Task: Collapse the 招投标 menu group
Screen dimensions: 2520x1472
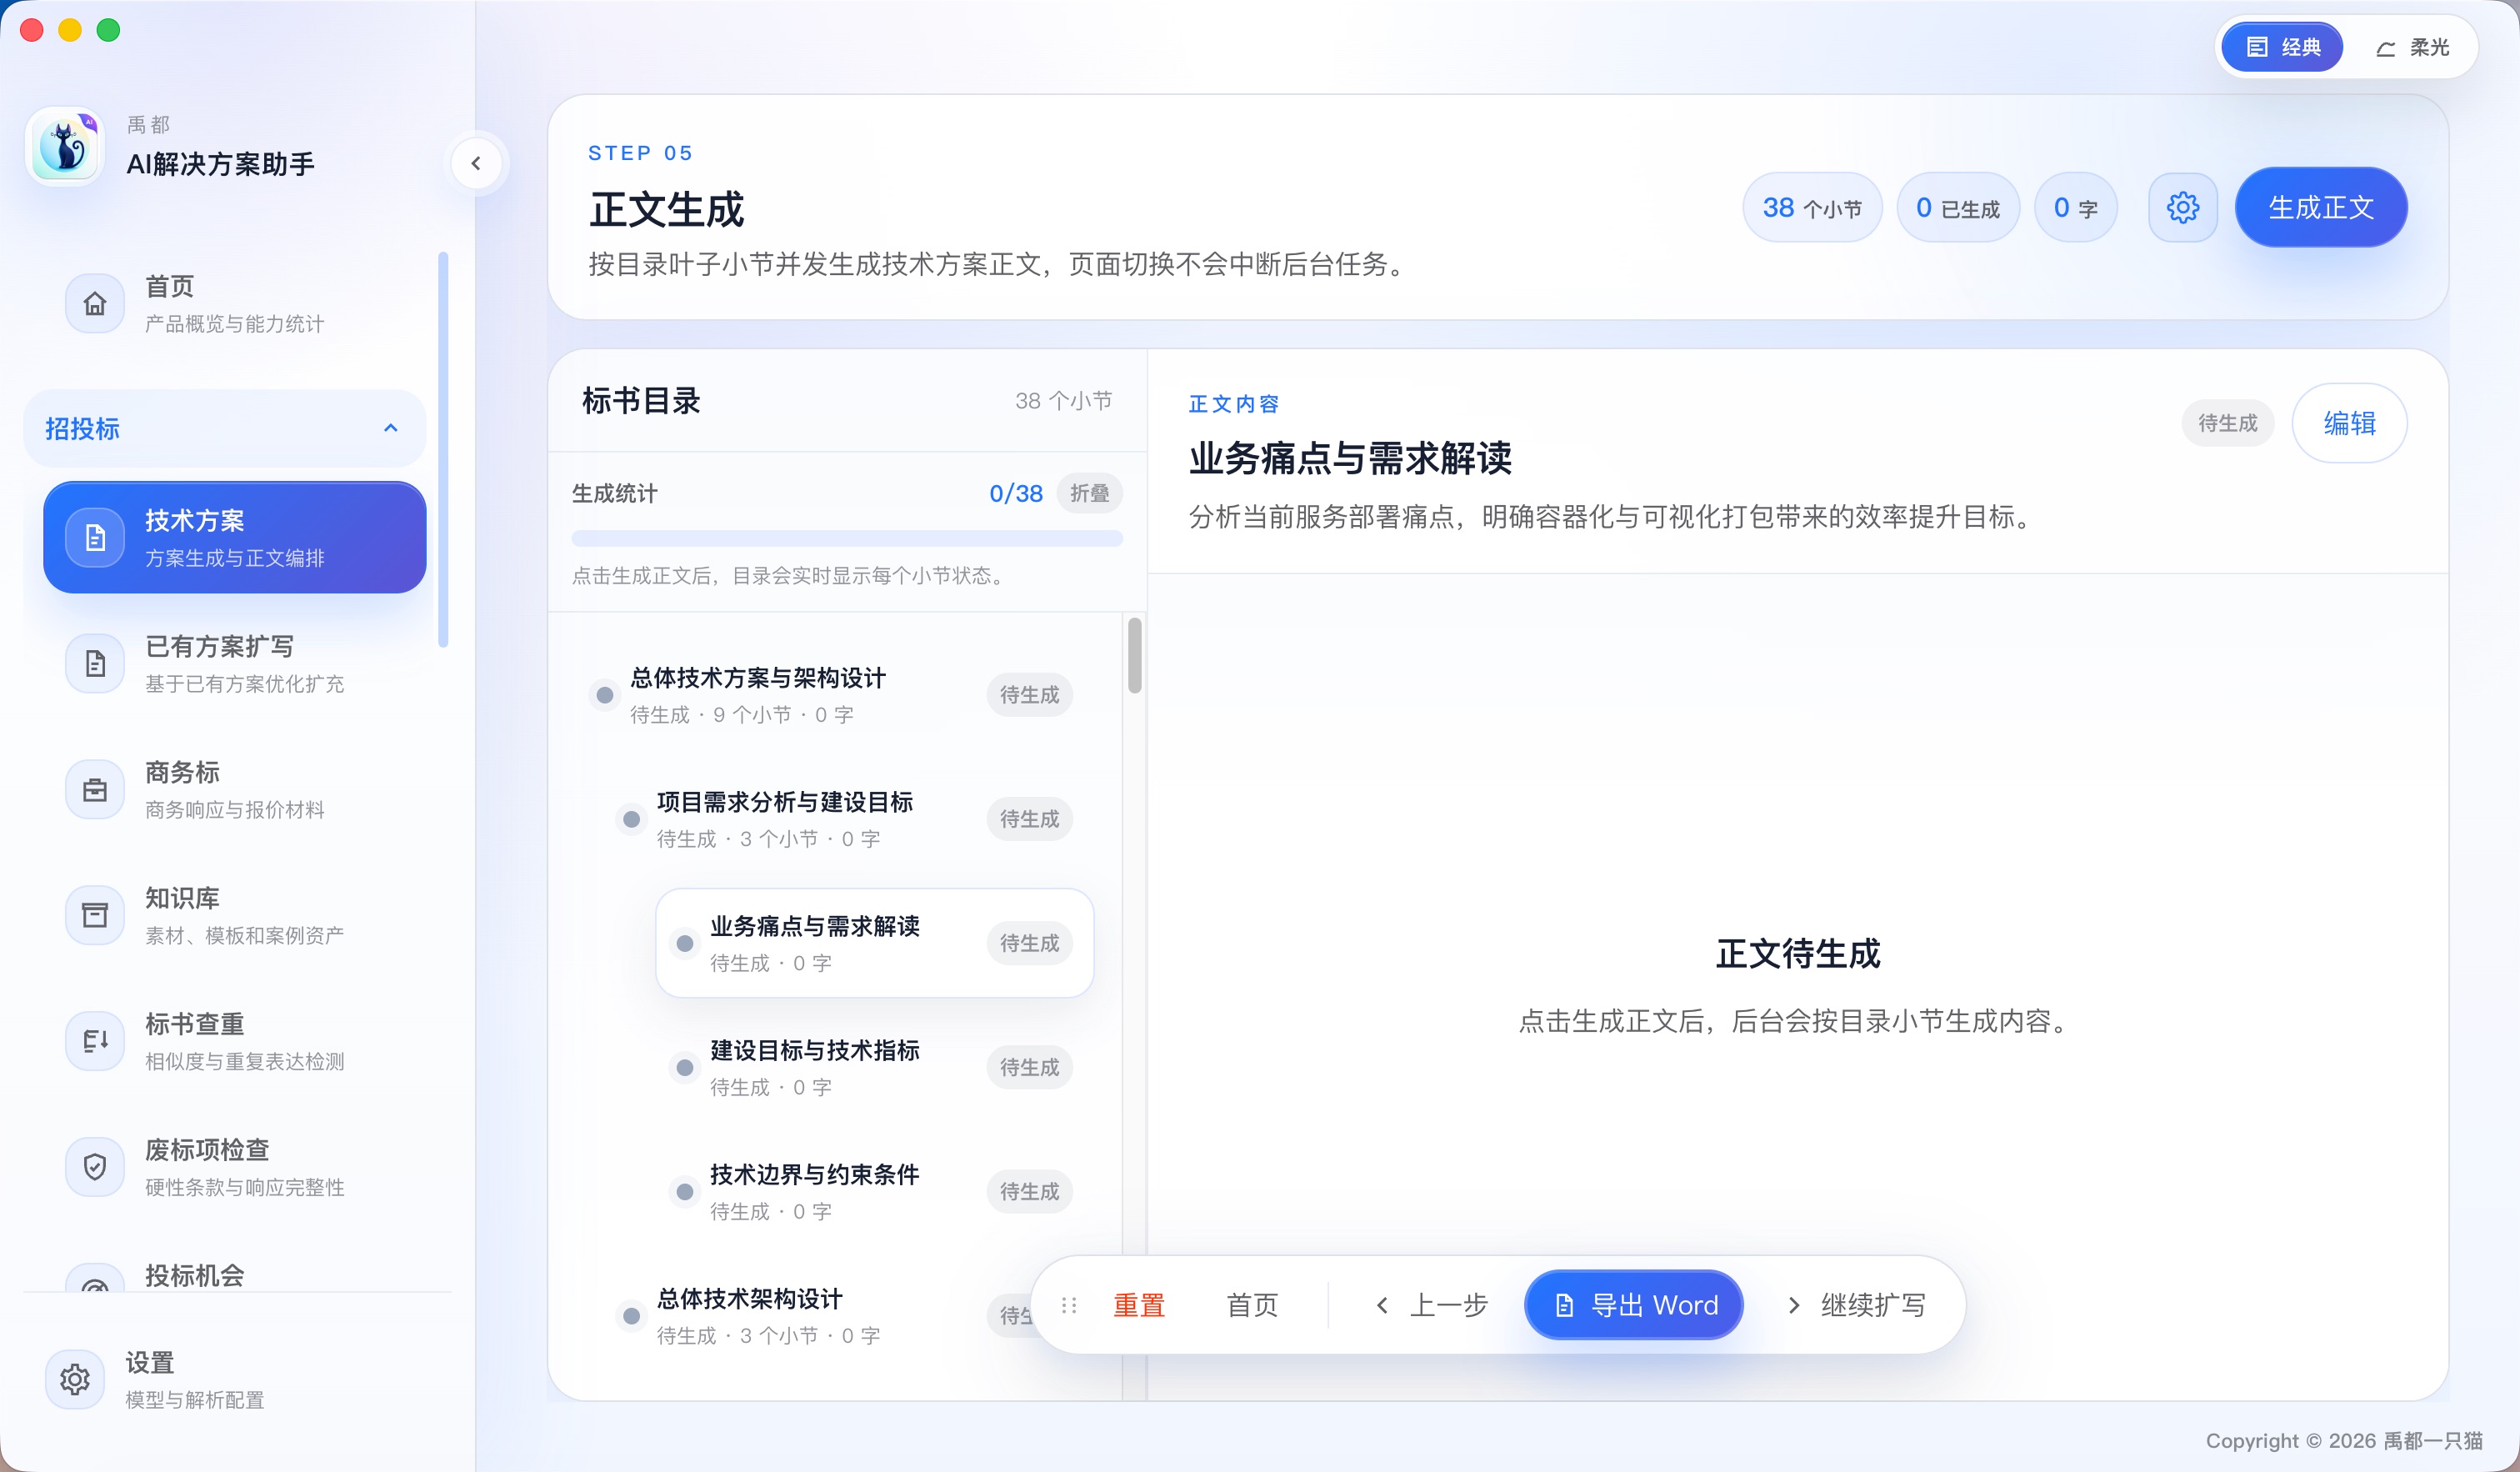Action: click(225, 428)
